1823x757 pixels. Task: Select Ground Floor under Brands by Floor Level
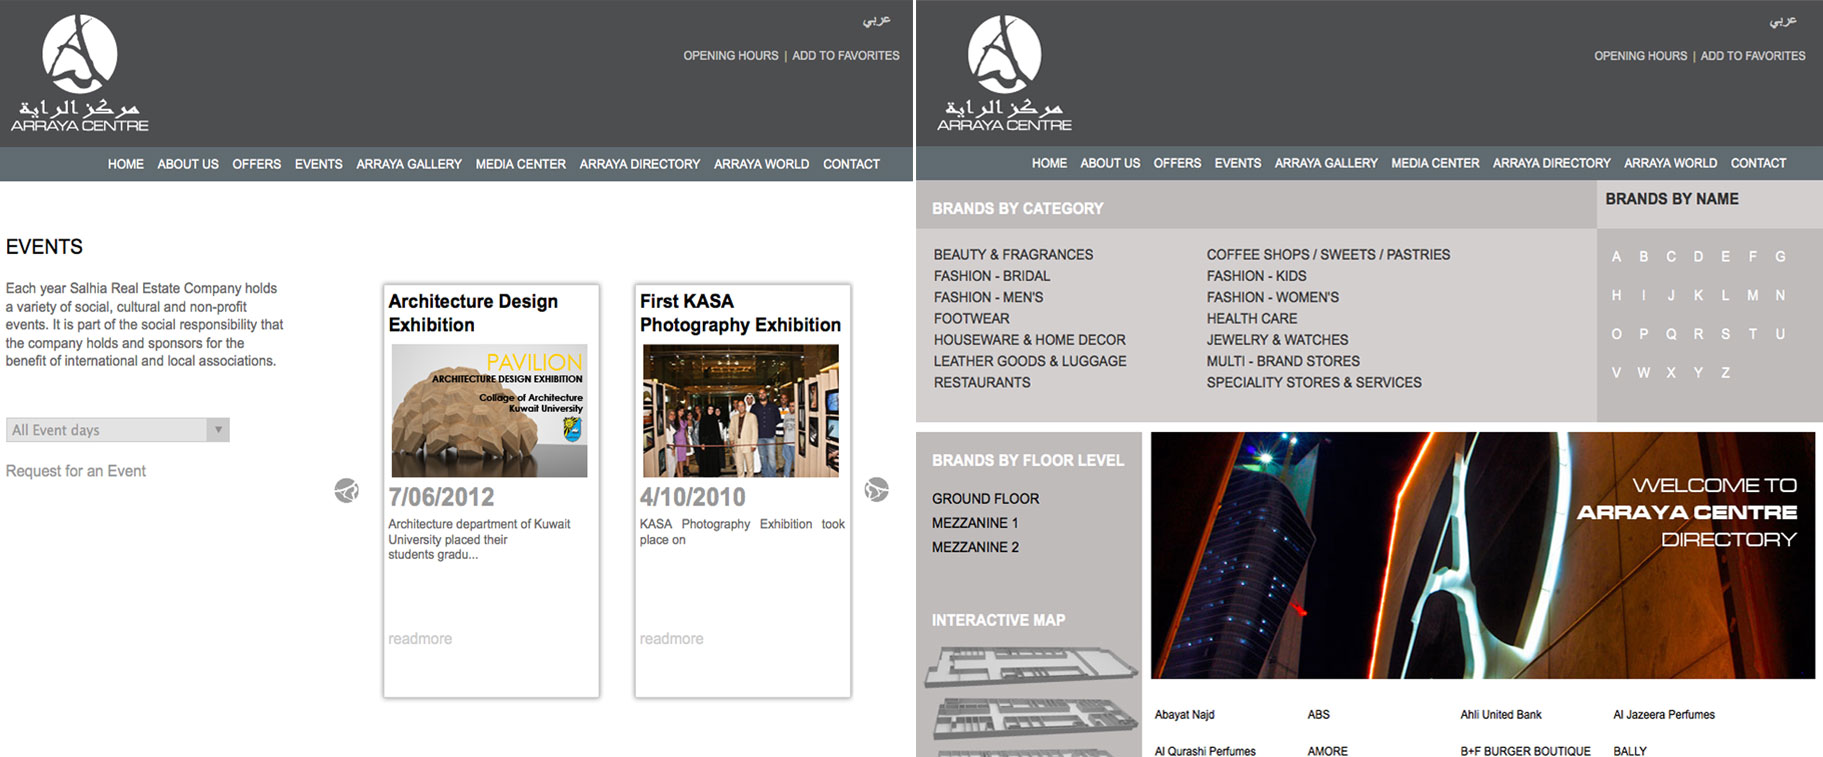[985, 499]
